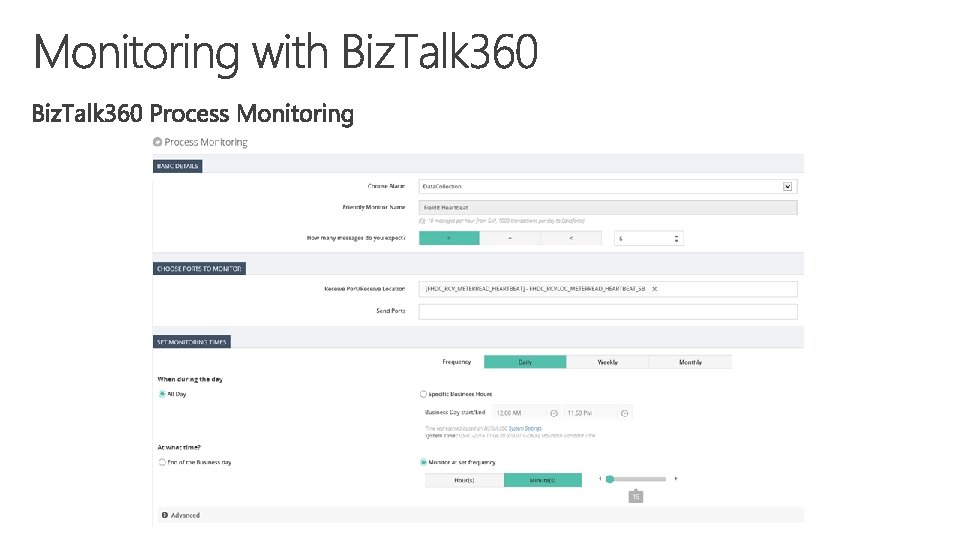
Task: Open business day start clock picker
Action: click(554, 413)
